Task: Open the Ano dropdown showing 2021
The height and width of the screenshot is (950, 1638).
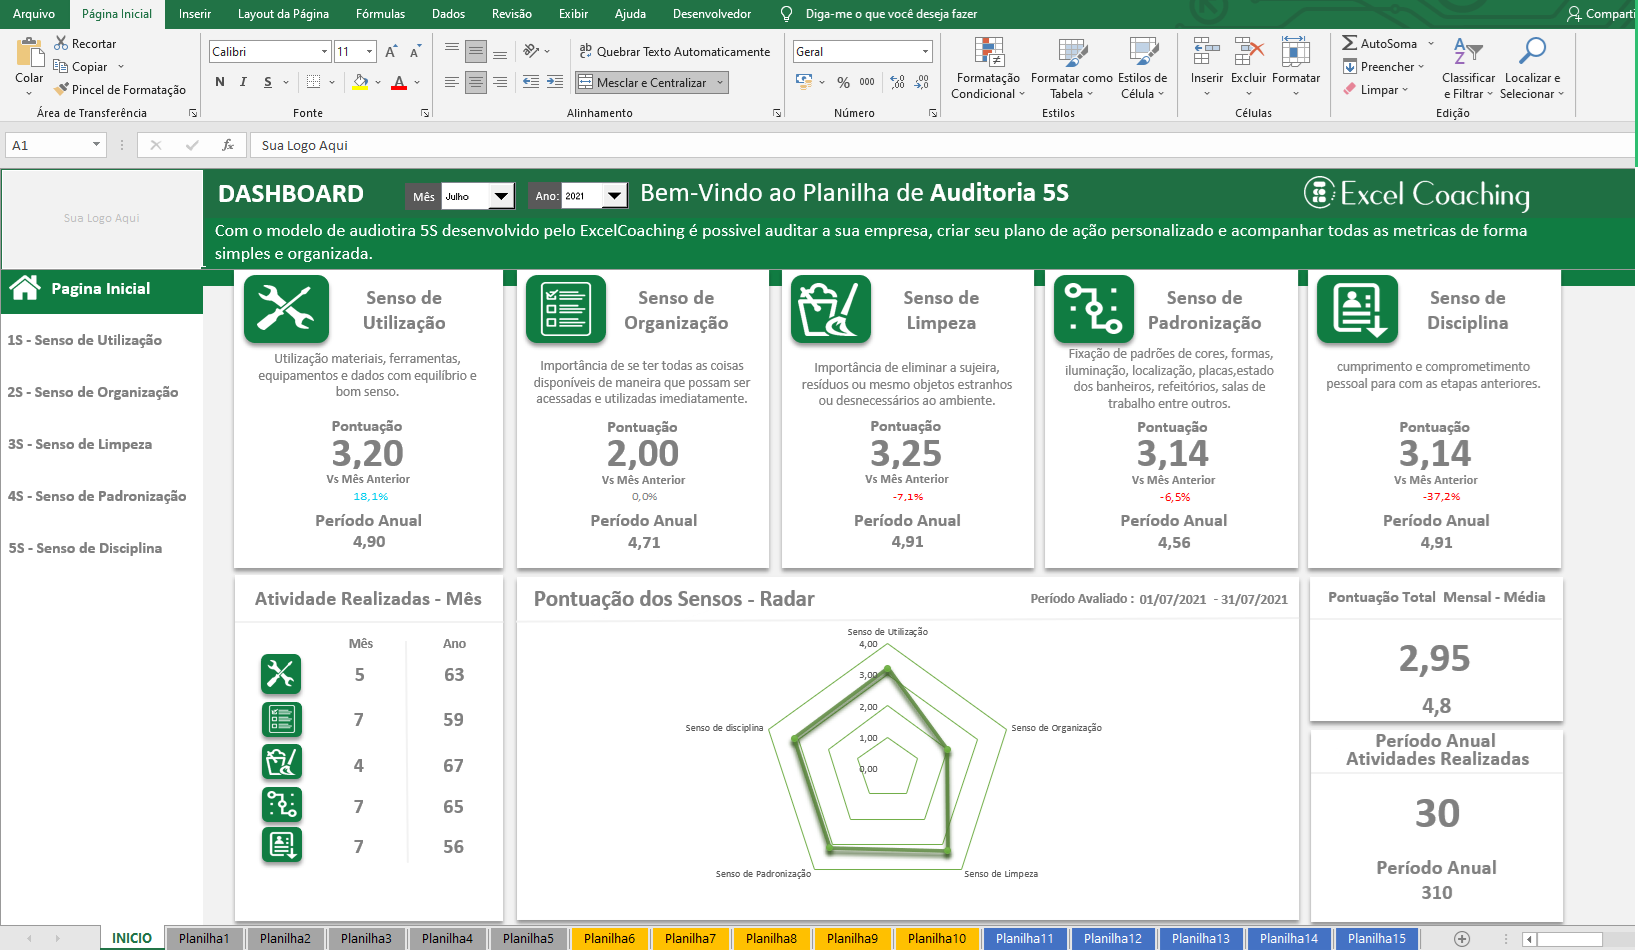Action: pos(615,196)
